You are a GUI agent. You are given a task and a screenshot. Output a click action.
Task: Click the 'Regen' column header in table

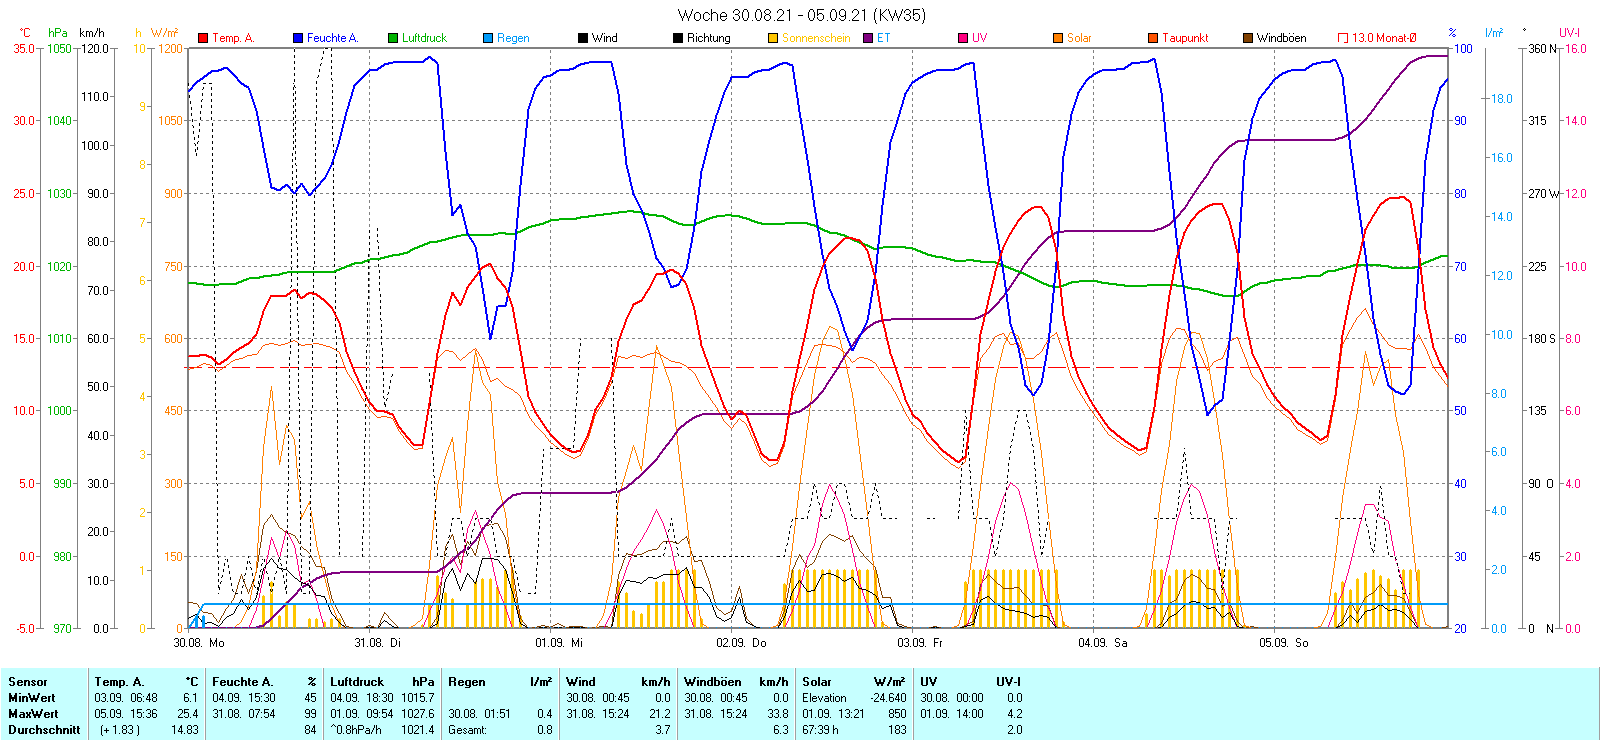467,682
